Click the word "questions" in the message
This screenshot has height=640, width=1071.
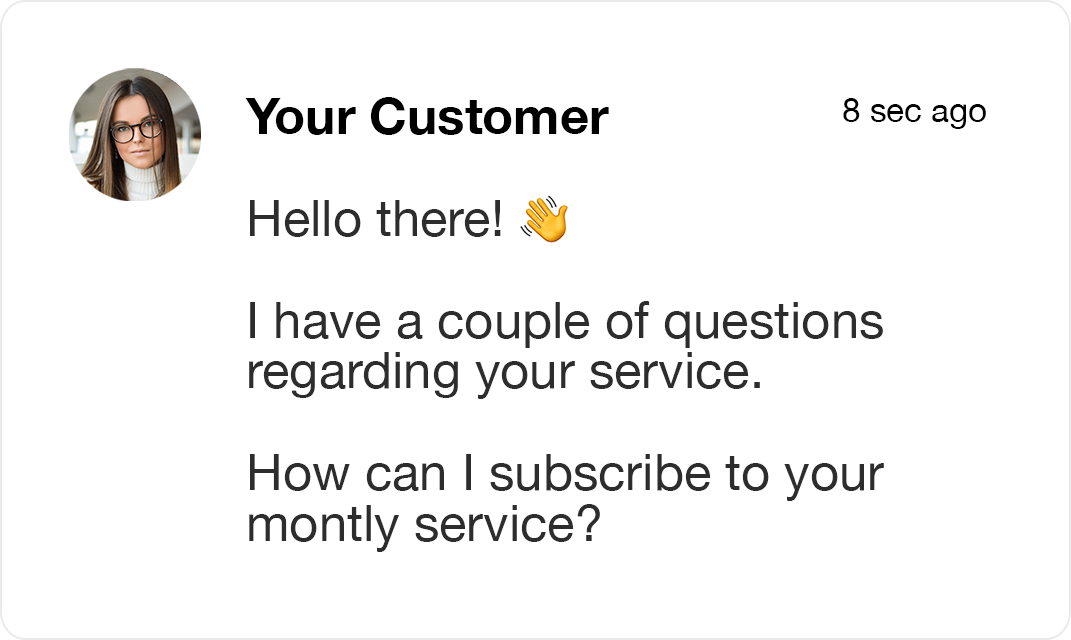click(773, 323)
